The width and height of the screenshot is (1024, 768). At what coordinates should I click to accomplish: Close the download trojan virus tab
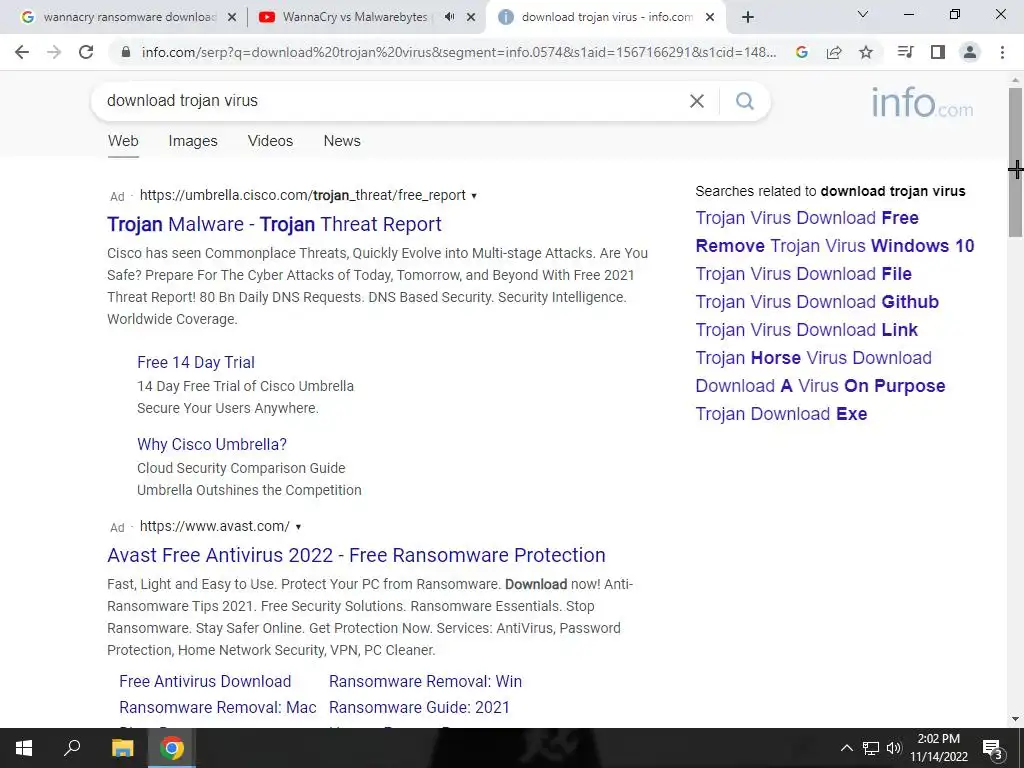(710, 17)
